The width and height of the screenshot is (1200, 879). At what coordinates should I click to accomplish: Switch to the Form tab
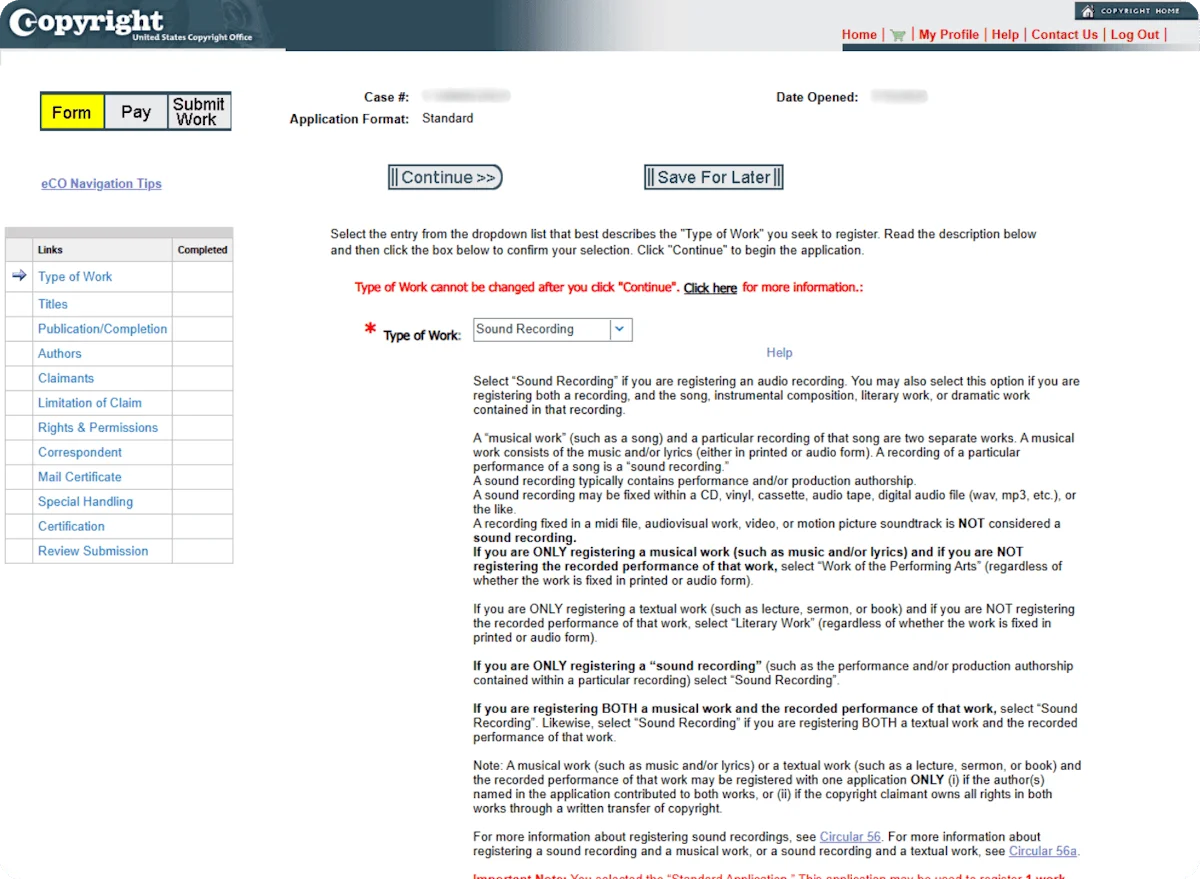[71, 111]
